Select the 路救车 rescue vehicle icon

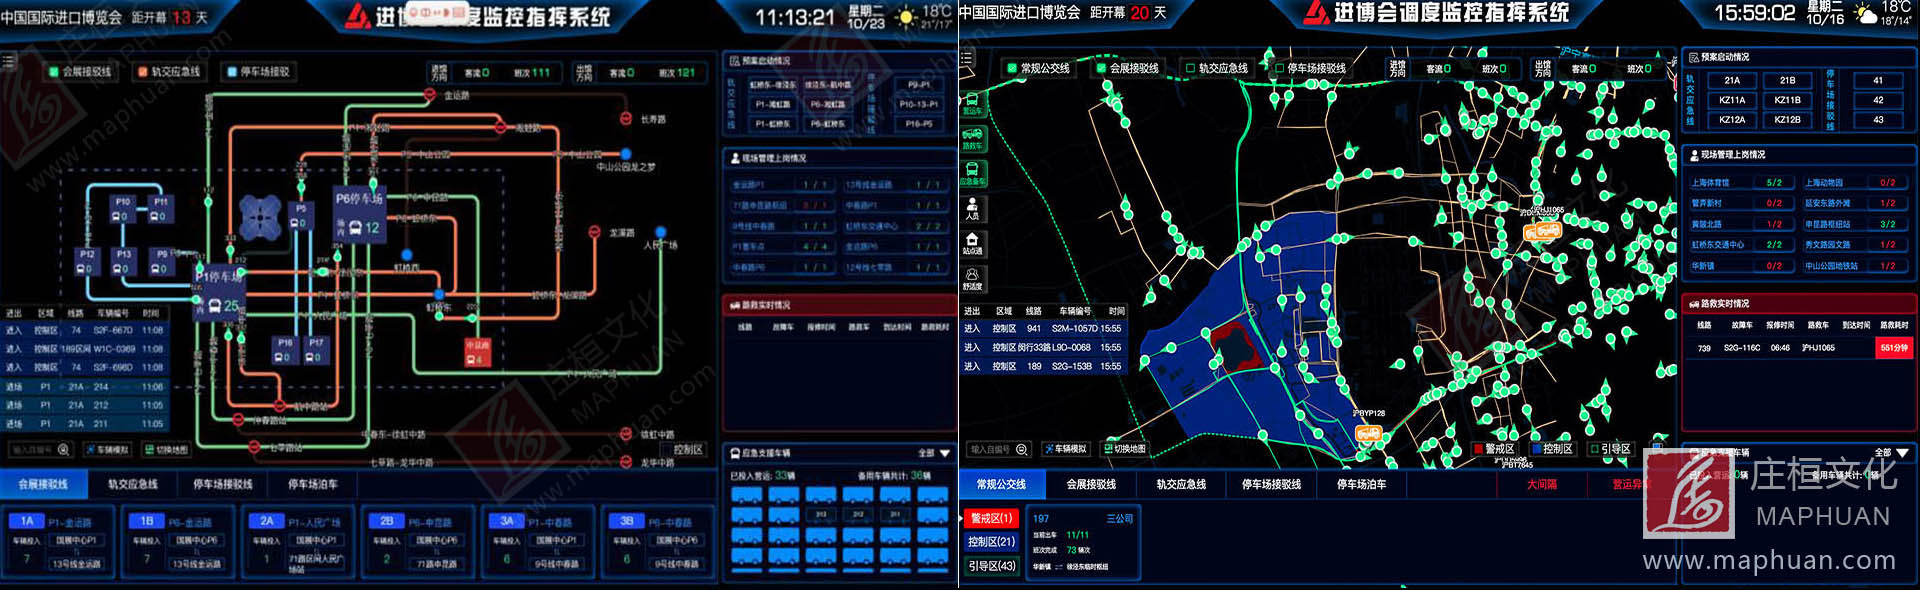click(x=972, y=138)
